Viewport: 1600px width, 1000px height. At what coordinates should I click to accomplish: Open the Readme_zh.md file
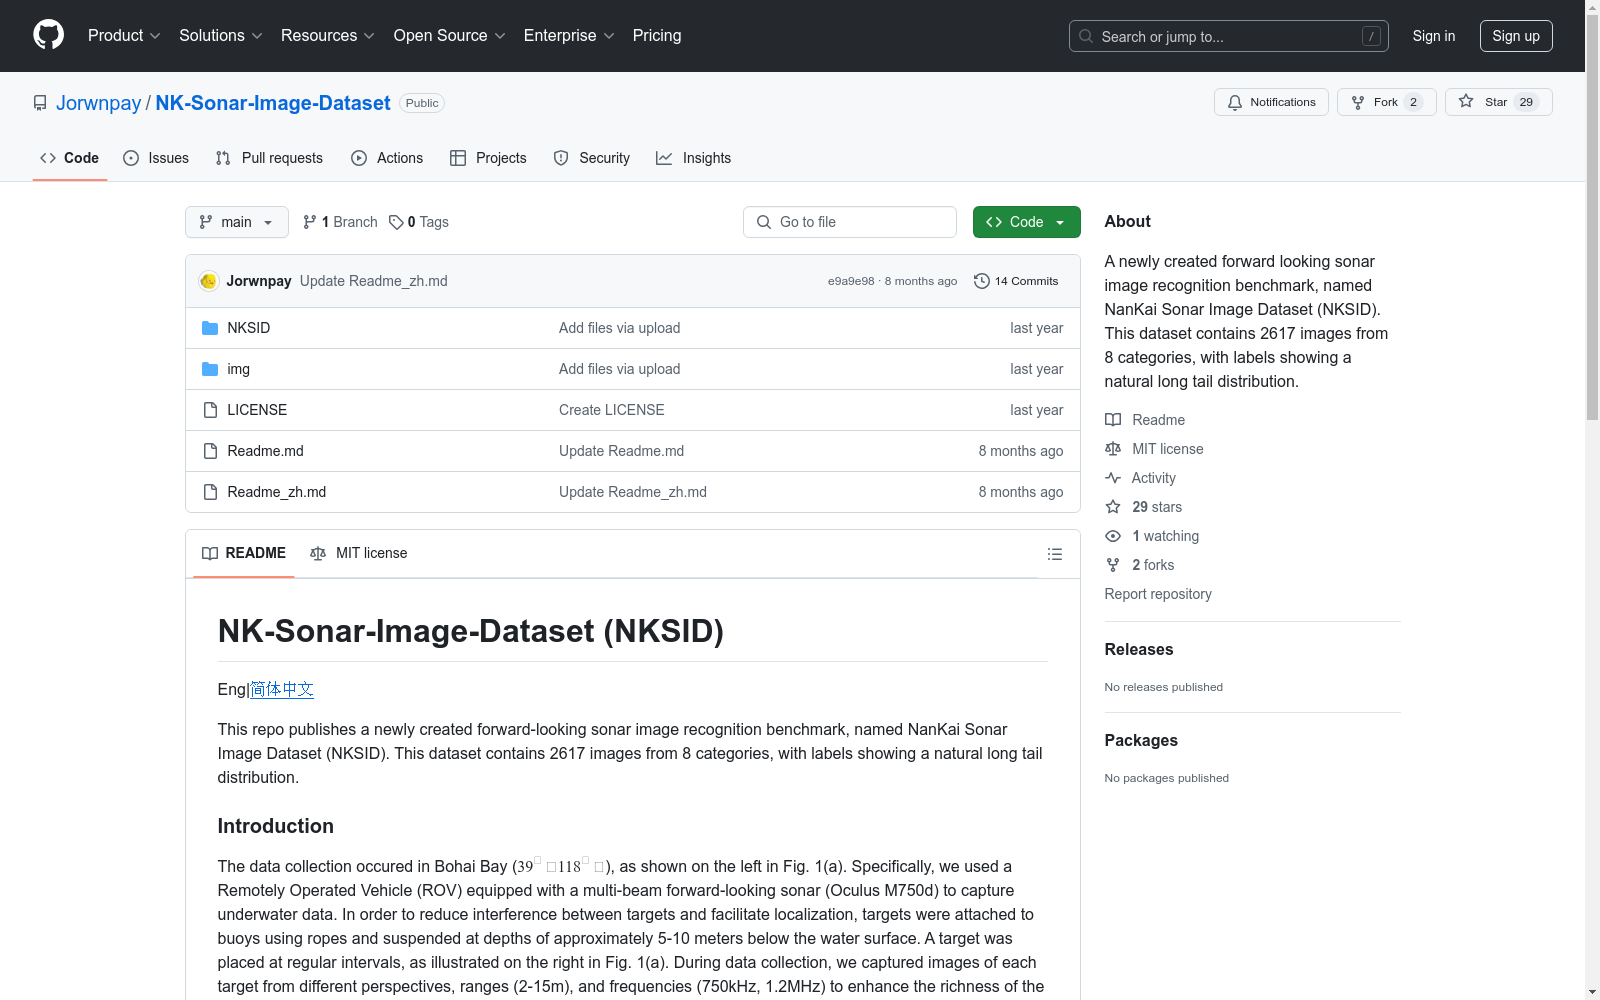pyautogui.click(x=277, y=492)
